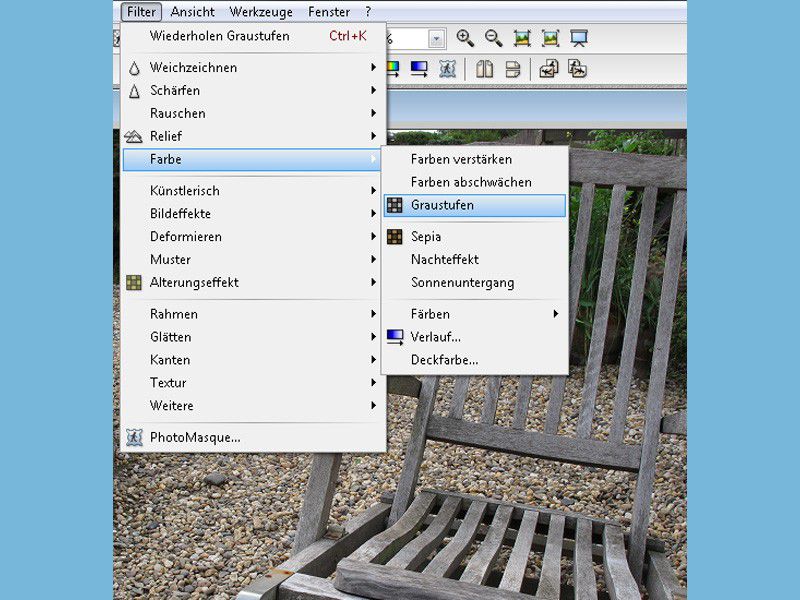Viewport: 800px width, 600px height.
Task: Open the Filter menu
Action: (141, 12)
